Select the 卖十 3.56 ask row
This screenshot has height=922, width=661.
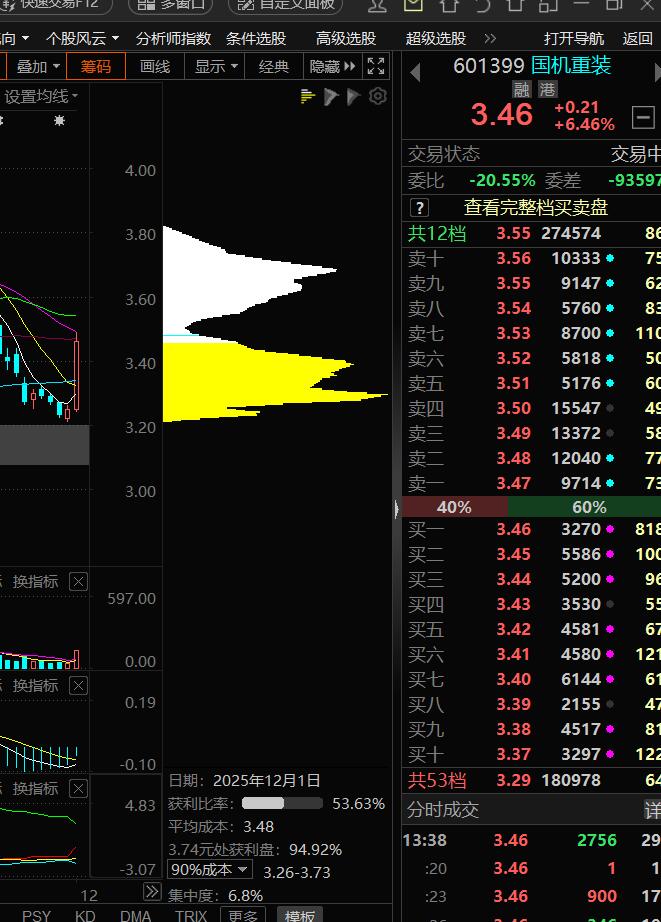[532, 258]
